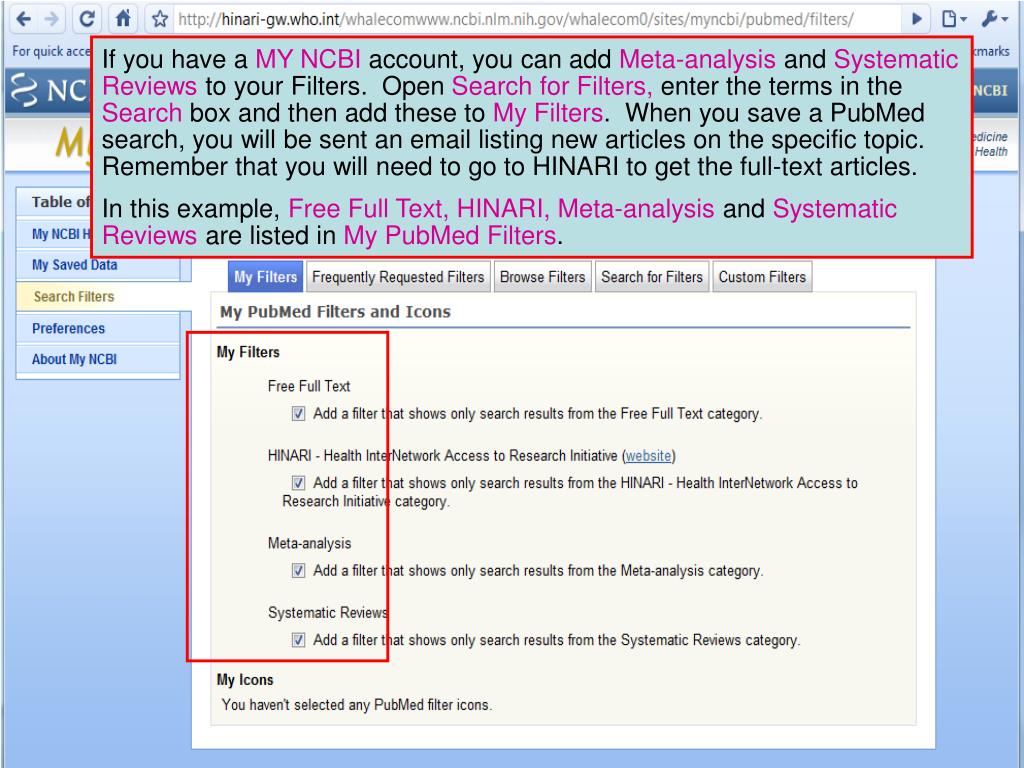Screen dimensions: 1024x768
Task: Open the Search for Filters tab
Action: [652, 277]
